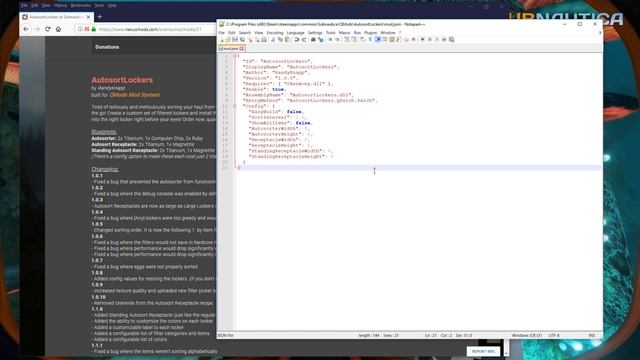The width and height of the screenshot is (640, 360).
Task: Click the browser page scrollbar down arrow
Action: point(506,353)
